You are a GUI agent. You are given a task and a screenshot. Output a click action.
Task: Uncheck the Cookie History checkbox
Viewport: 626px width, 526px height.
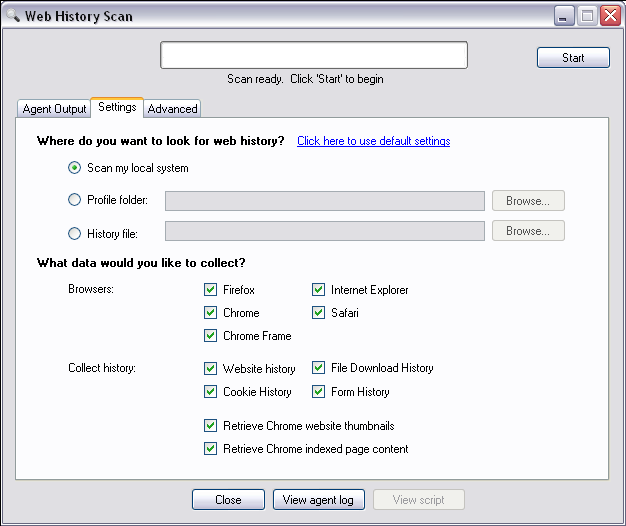(x=211, y=392)
